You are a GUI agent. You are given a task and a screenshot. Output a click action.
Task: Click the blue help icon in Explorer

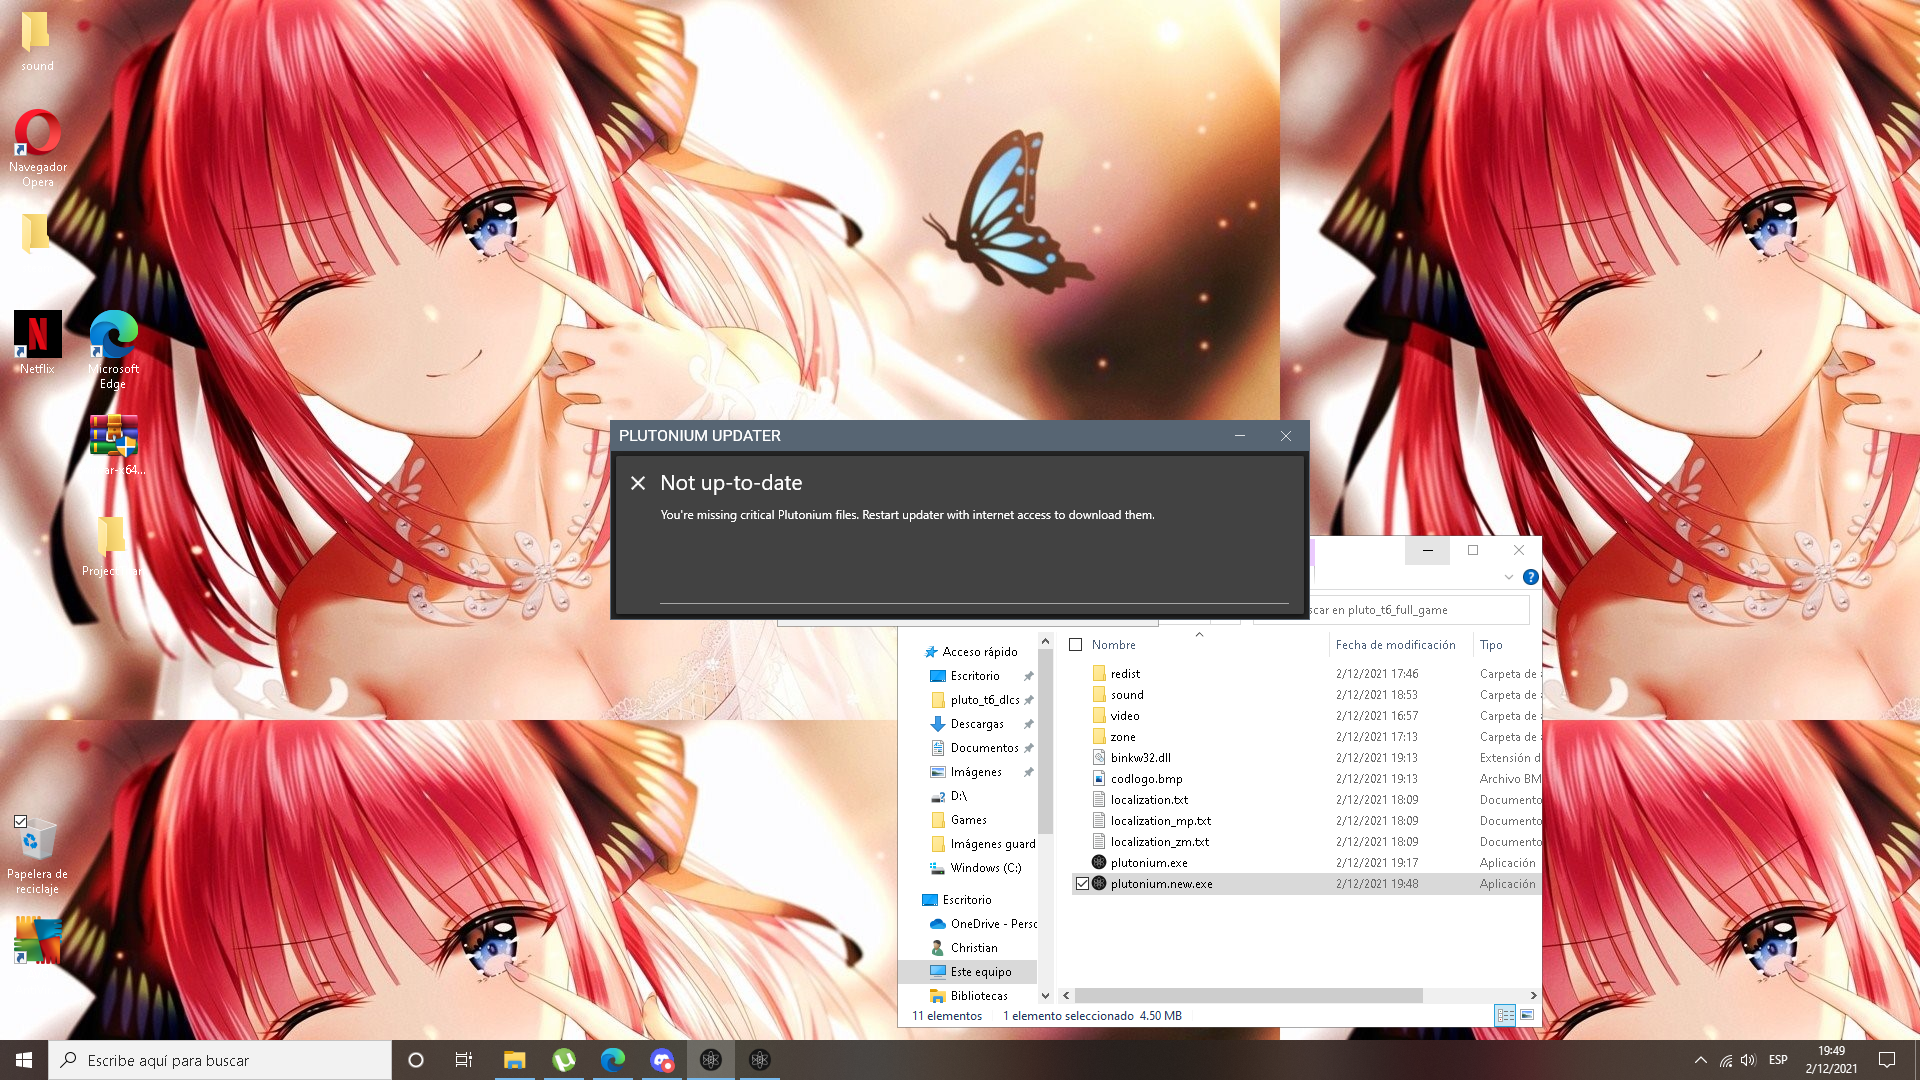point(1530,577)
